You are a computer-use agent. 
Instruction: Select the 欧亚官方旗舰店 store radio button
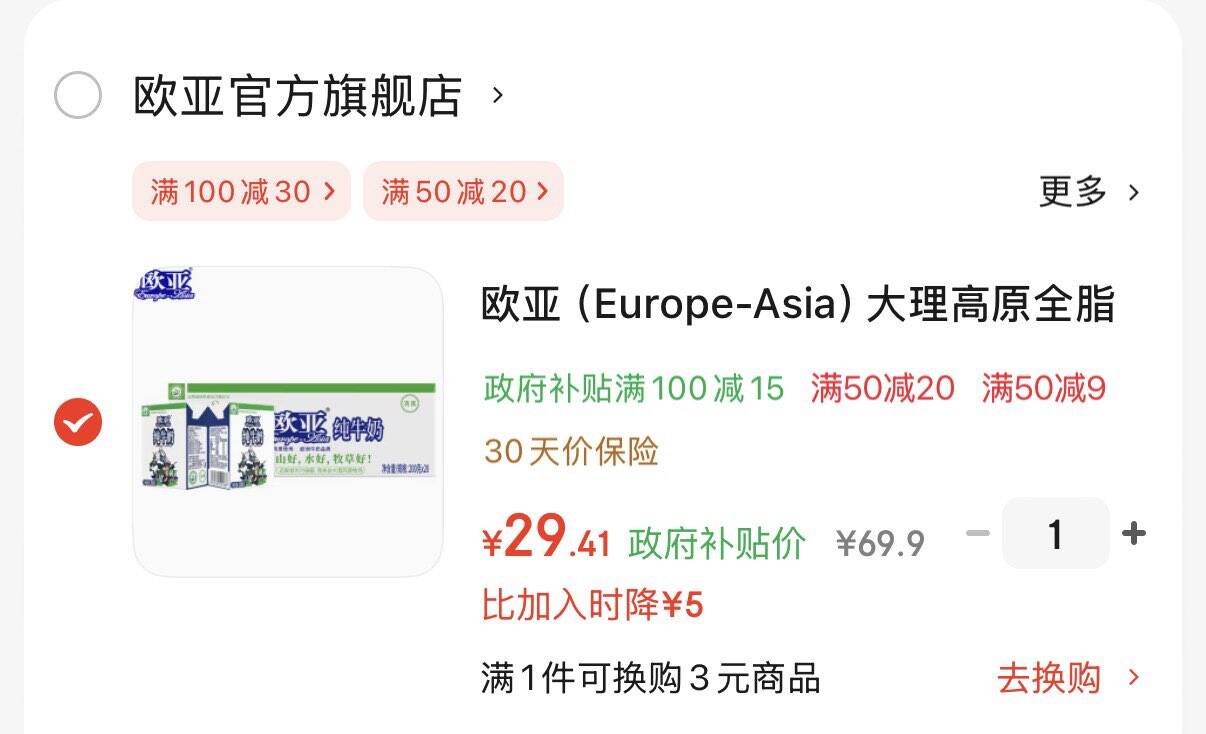[x=77, y=96]
